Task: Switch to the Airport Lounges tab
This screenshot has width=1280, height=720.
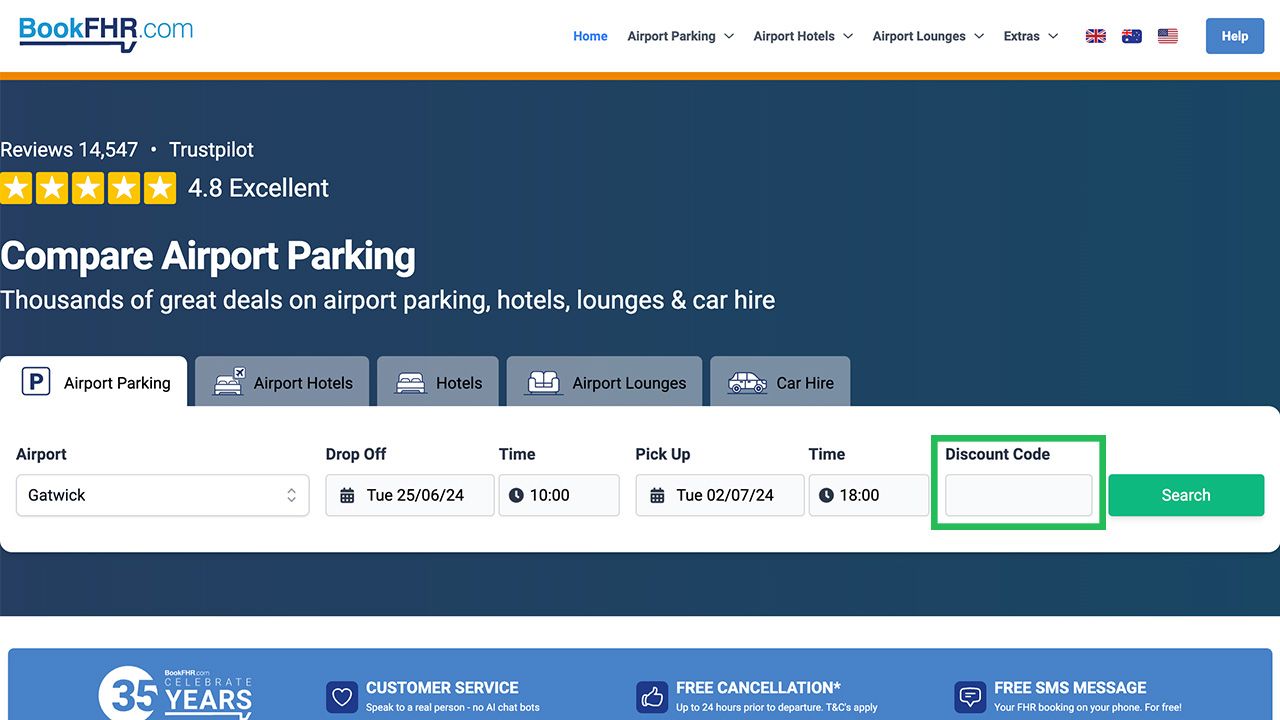Action: [604, 382]
